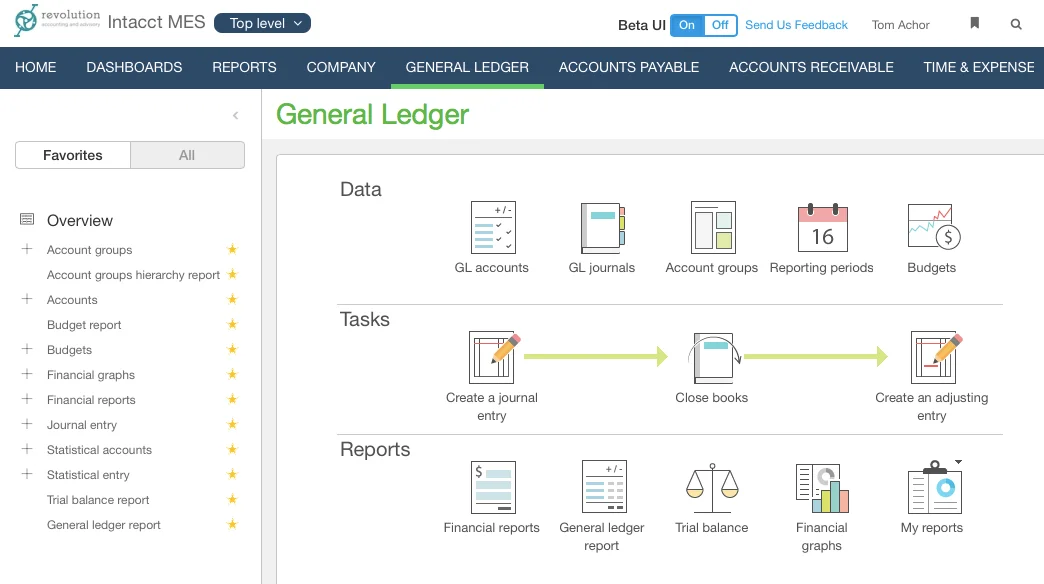Click the Close books icon
This screenshot has width=1044, height=584.
coord(714,358)
